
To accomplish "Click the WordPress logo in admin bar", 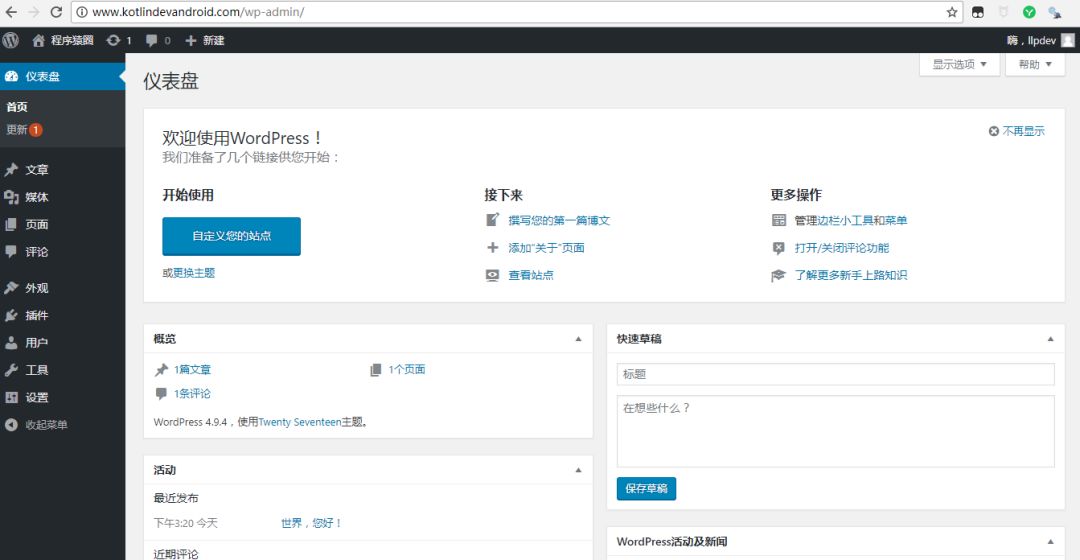I will click(10, 40).
